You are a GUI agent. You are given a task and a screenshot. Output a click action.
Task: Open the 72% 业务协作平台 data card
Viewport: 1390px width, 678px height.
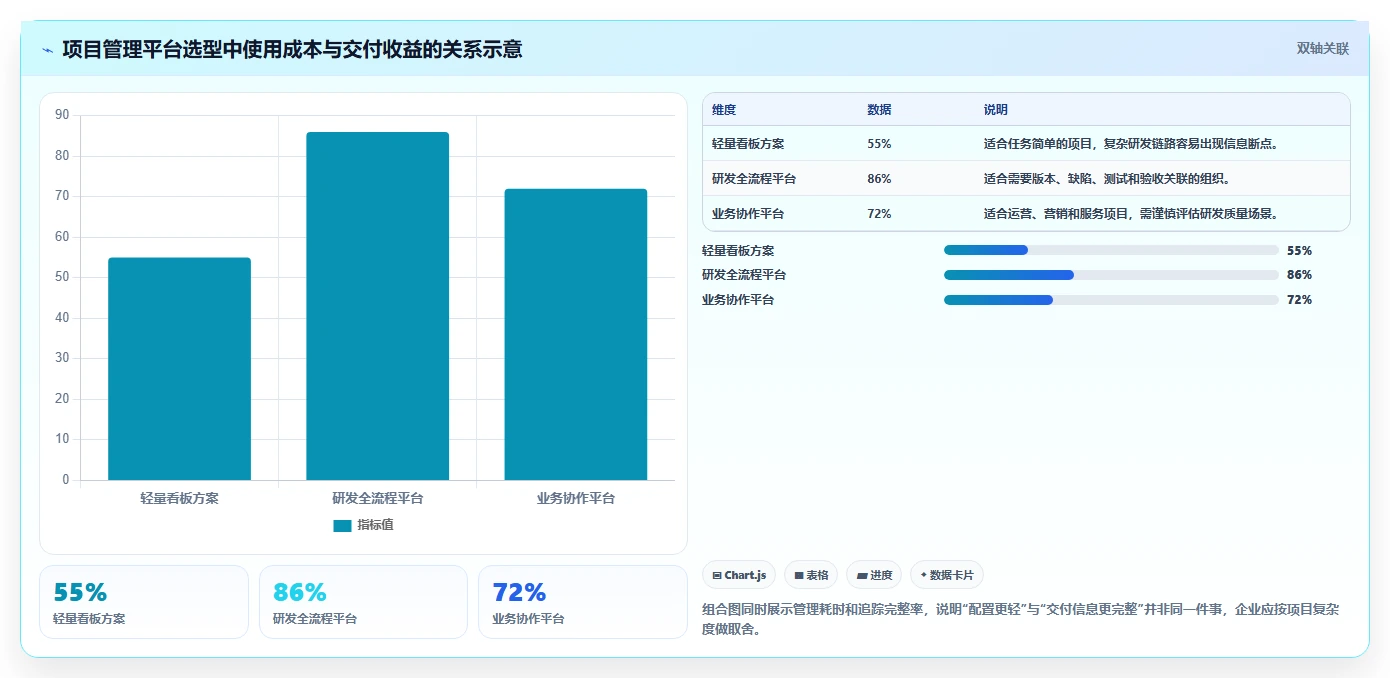pos(583,602)
